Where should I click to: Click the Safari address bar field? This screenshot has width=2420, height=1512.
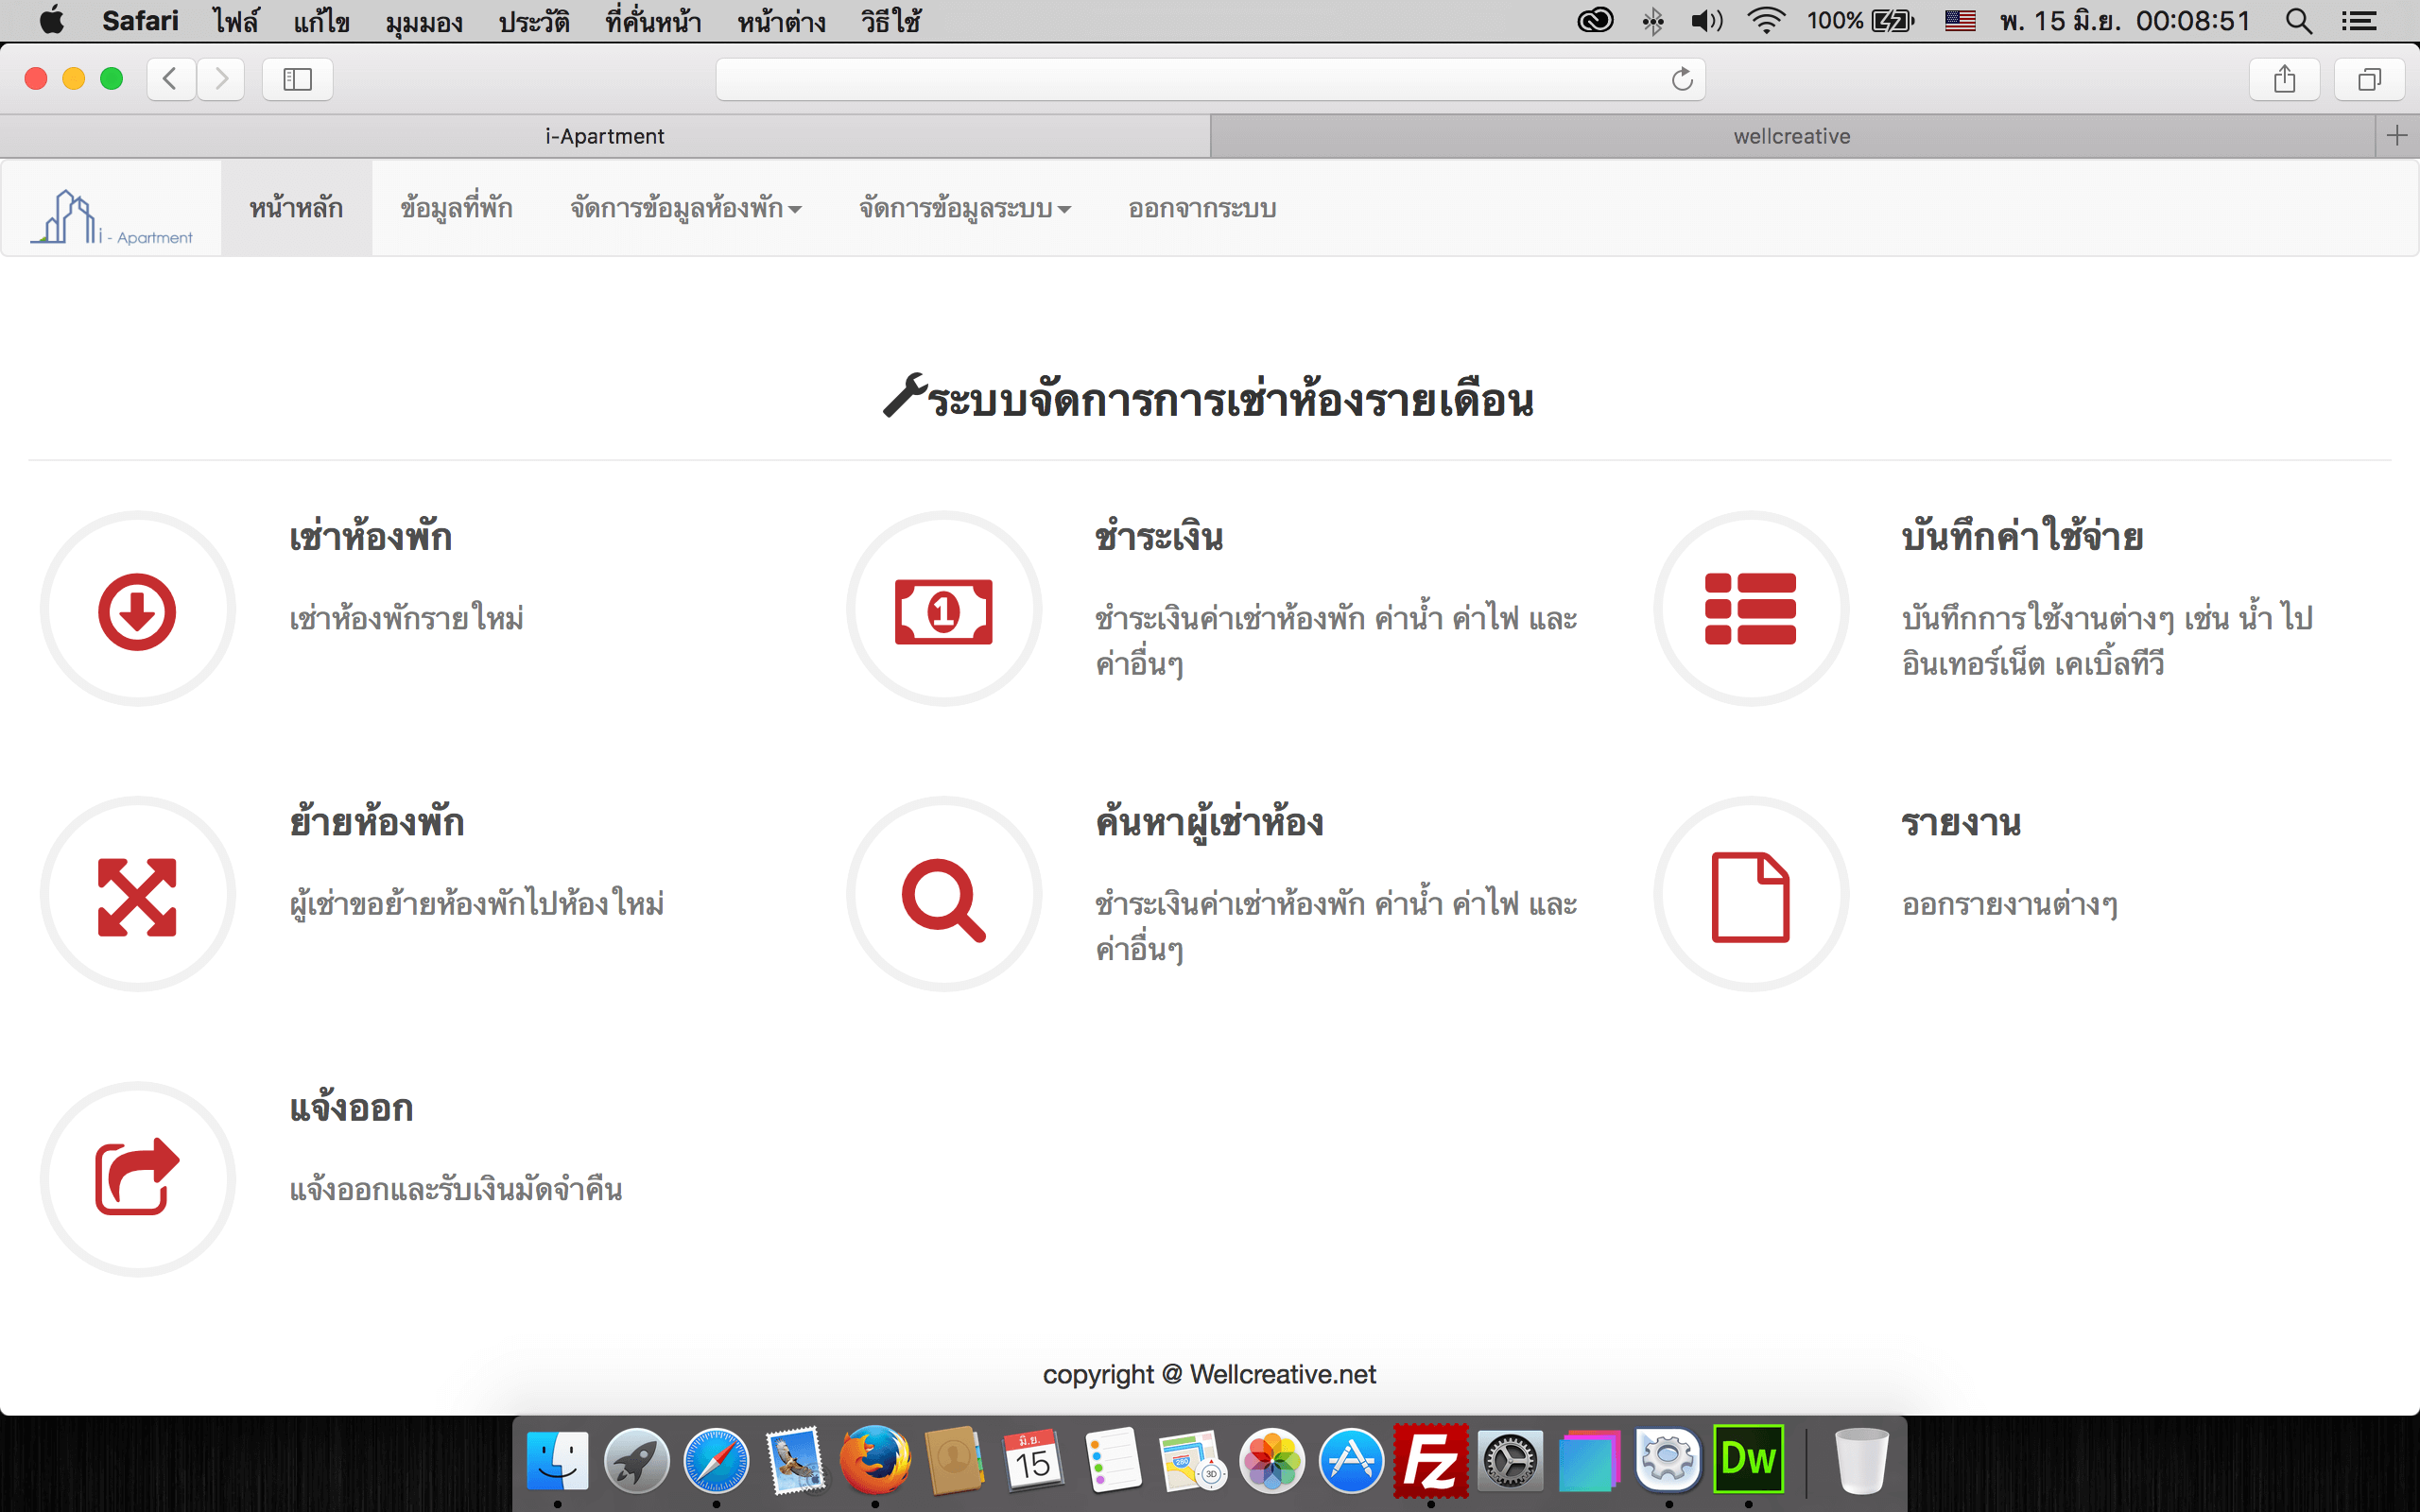[1190, 79]
